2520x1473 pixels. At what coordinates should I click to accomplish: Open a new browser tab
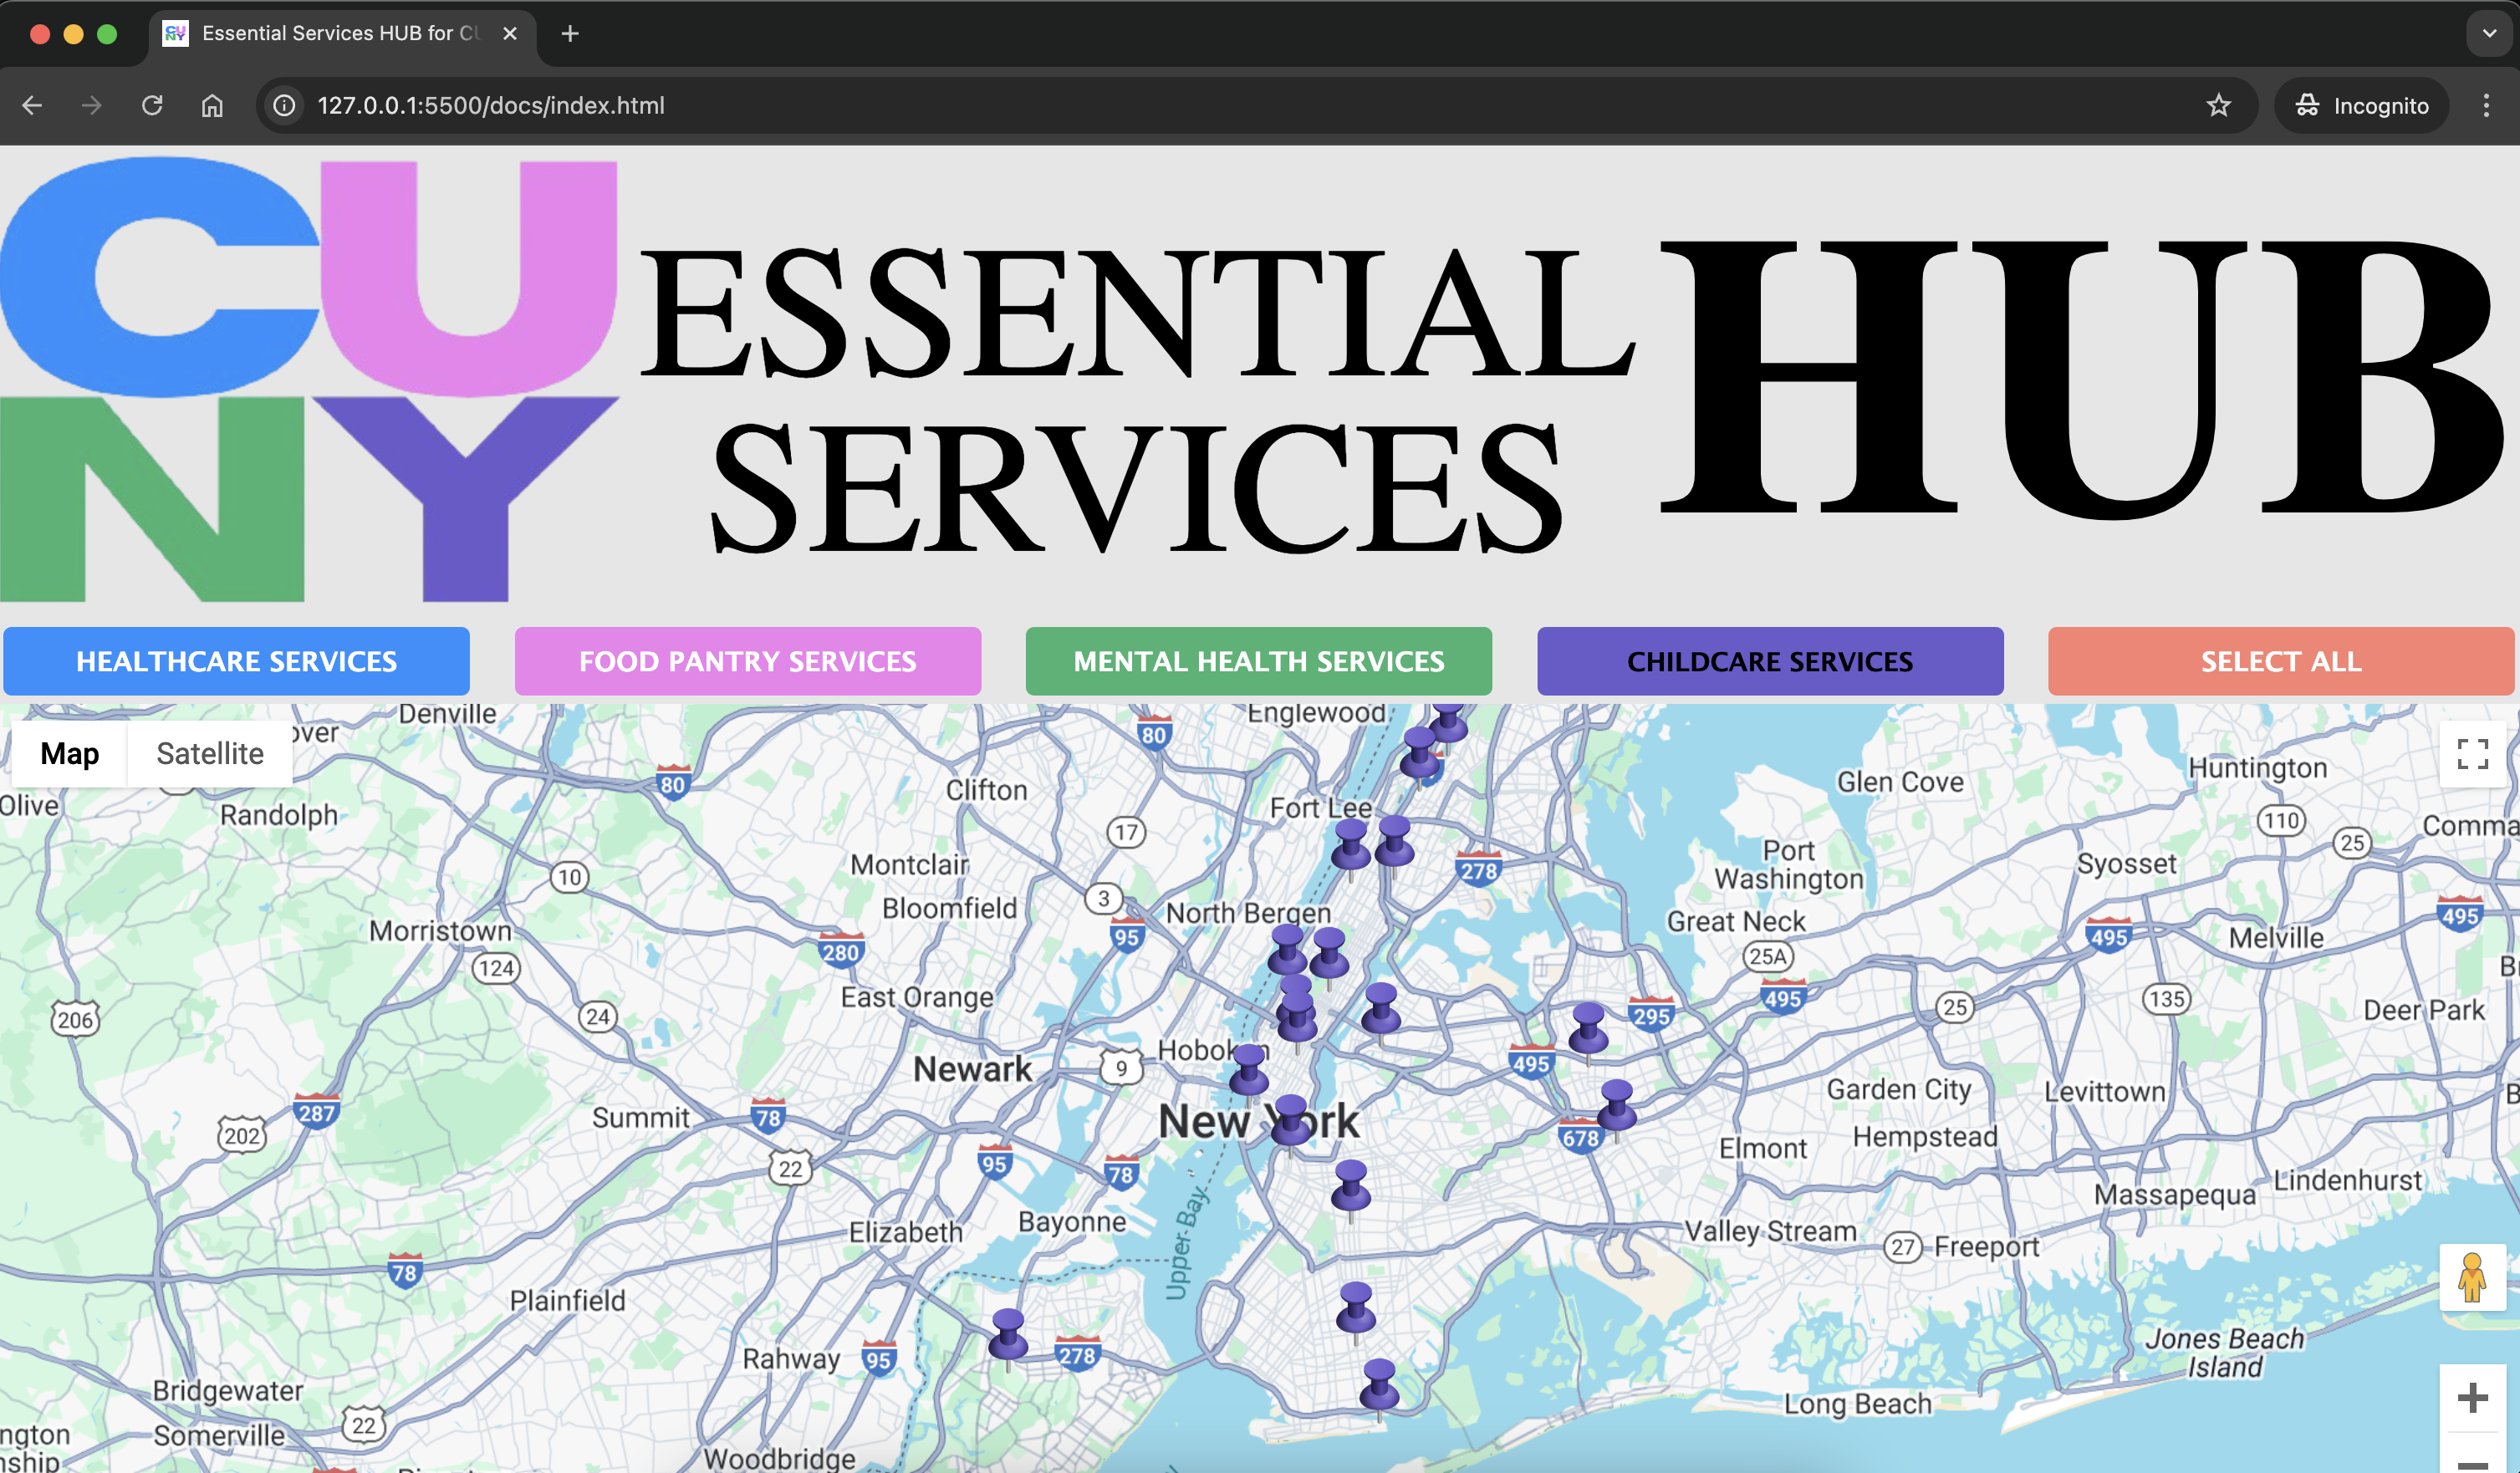pyautogui.click(x=570, y=33)
